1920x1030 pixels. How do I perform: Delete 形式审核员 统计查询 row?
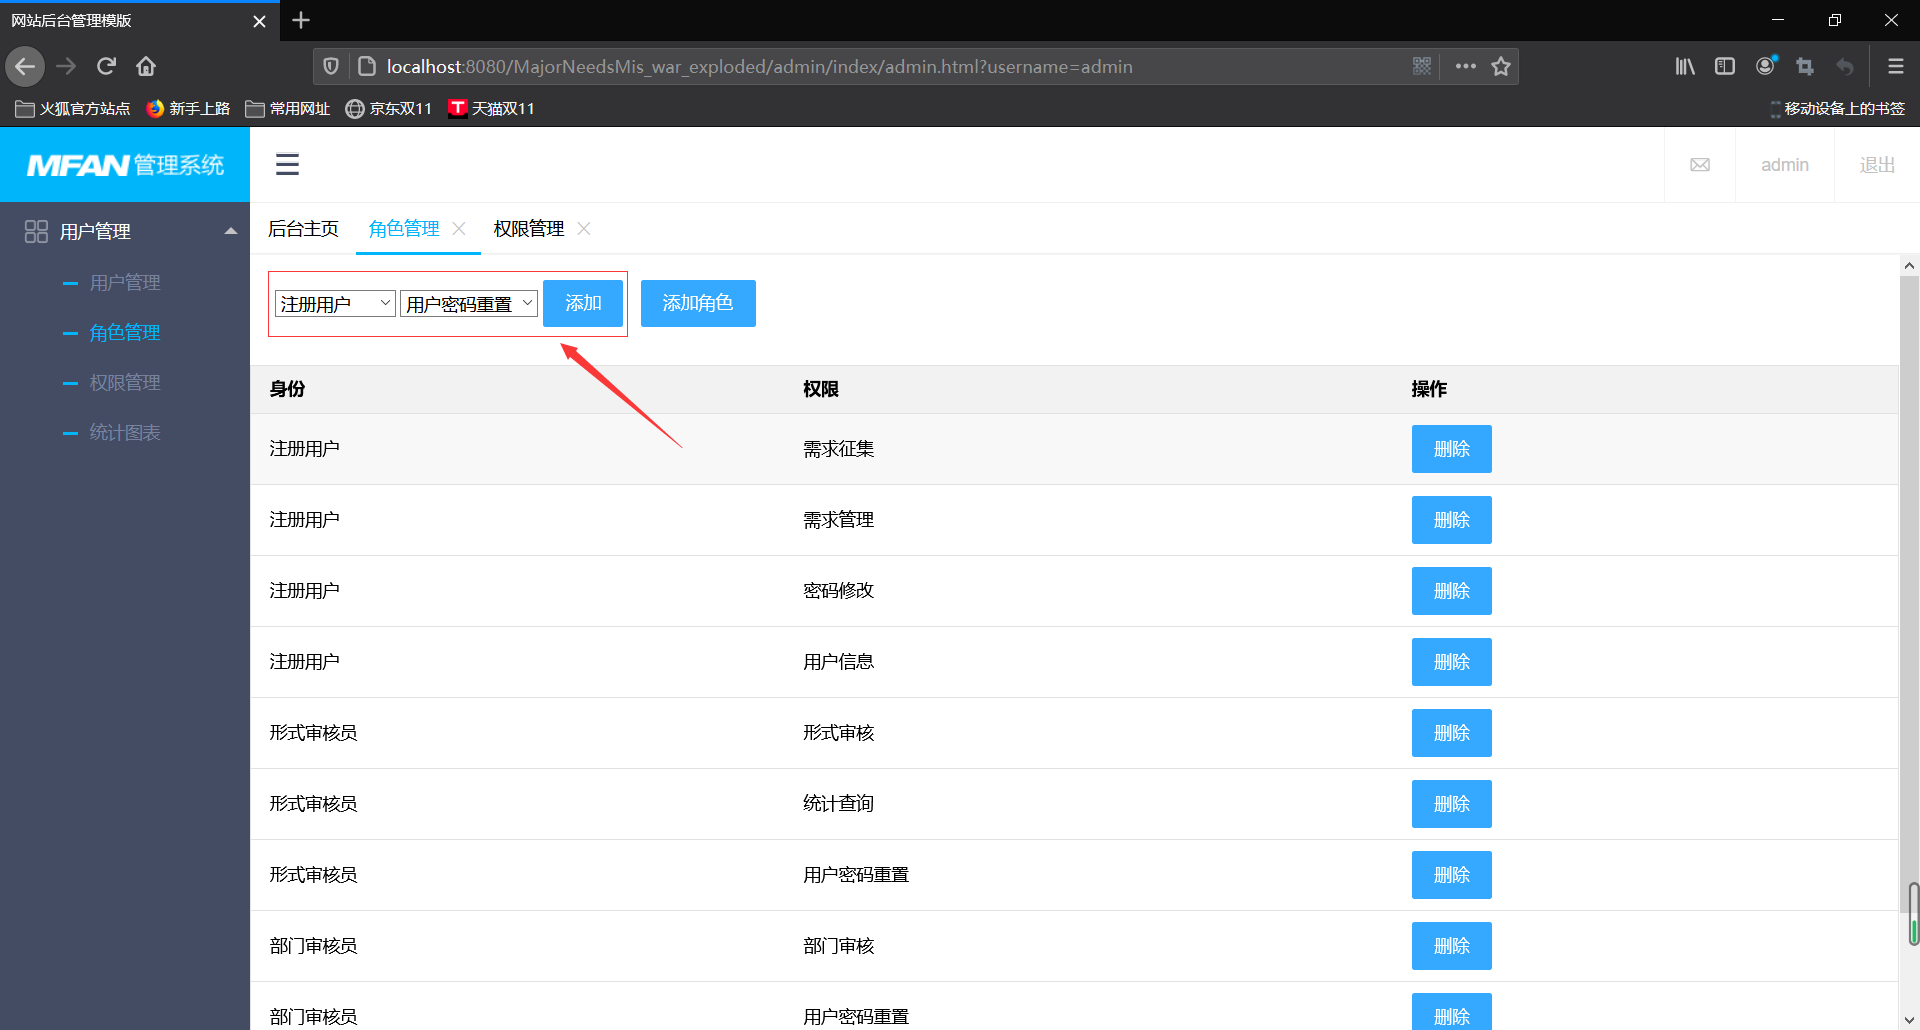coord(1452,804)
